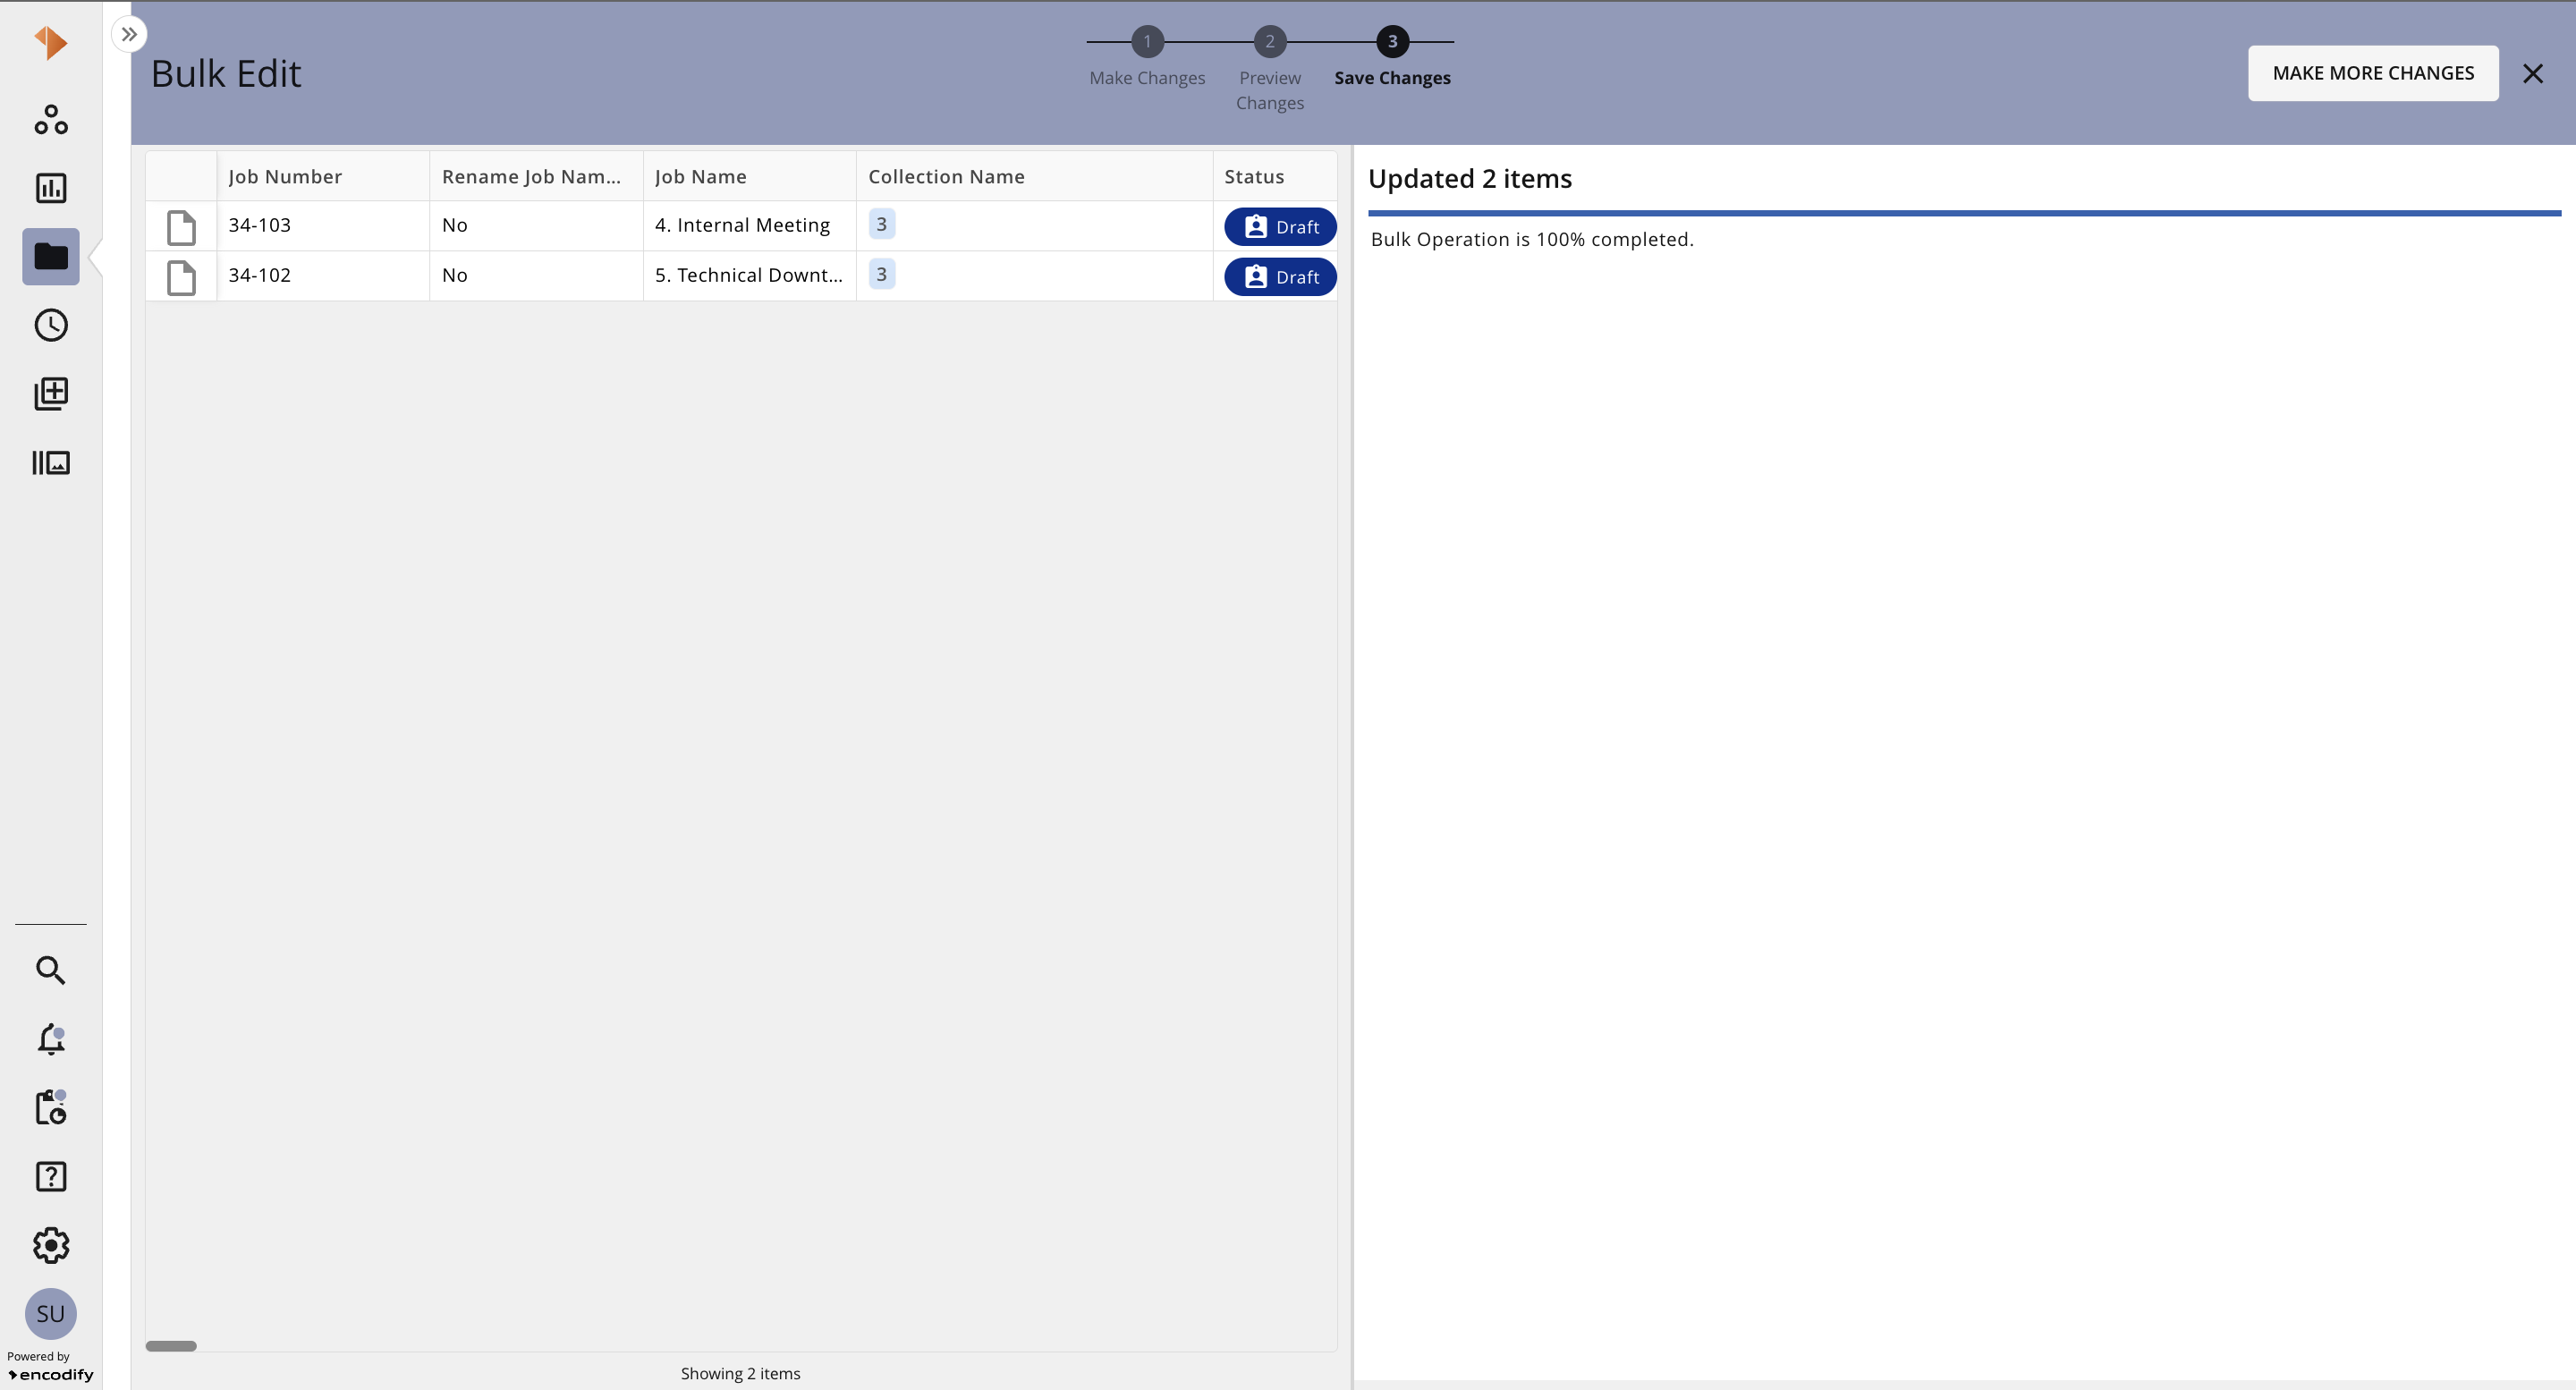Go to step 2 Preview Changes
Viewport: 2576px width, 1390px height.
click(1270, 69)
